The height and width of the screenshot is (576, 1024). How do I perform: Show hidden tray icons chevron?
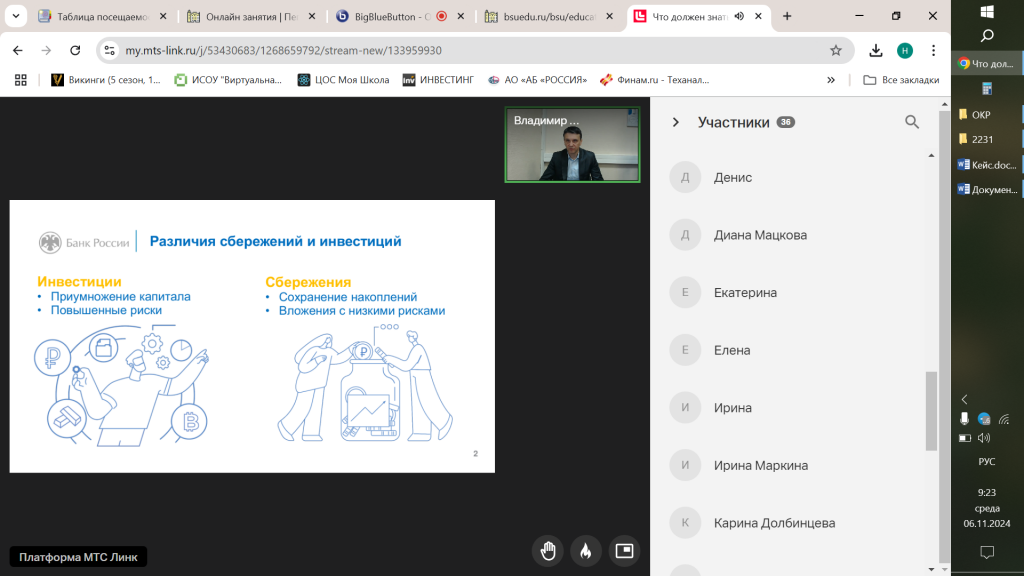965,399
